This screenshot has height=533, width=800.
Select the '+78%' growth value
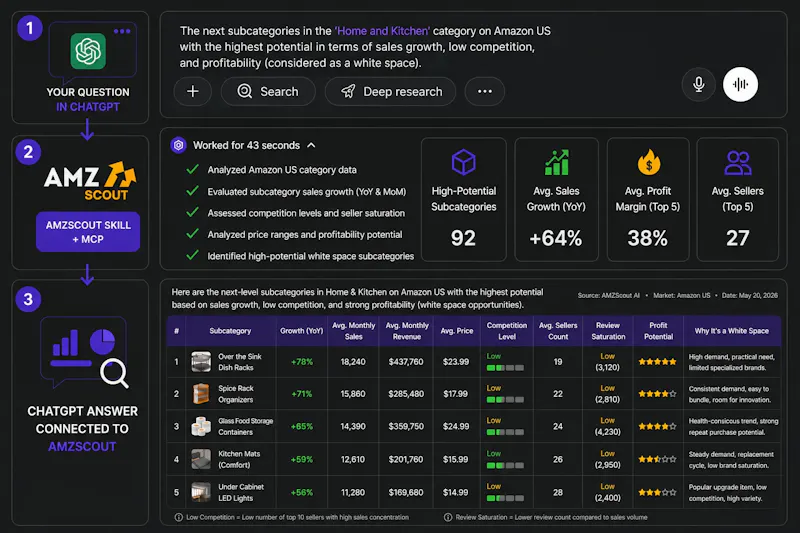302,362
